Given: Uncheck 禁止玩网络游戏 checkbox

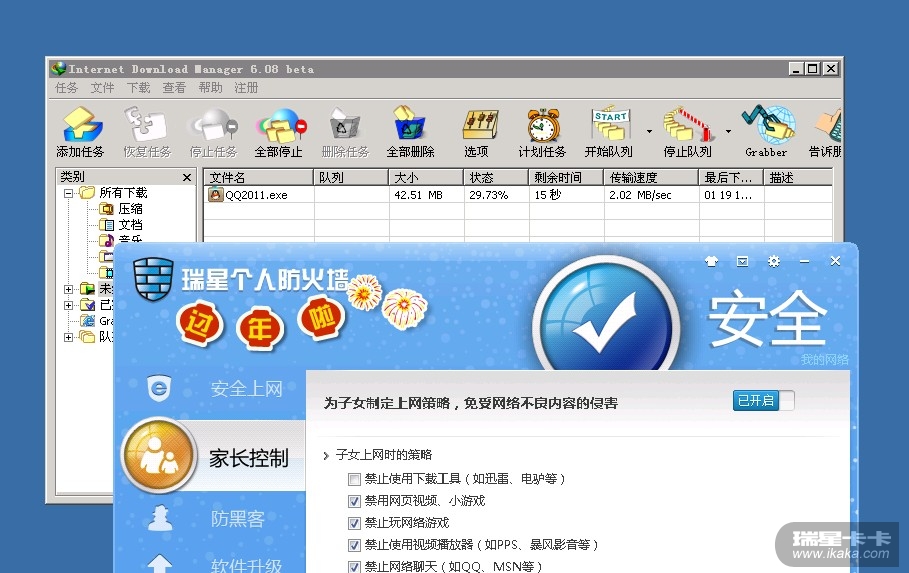Looking at the screenshot, I should tap(354, 523).
